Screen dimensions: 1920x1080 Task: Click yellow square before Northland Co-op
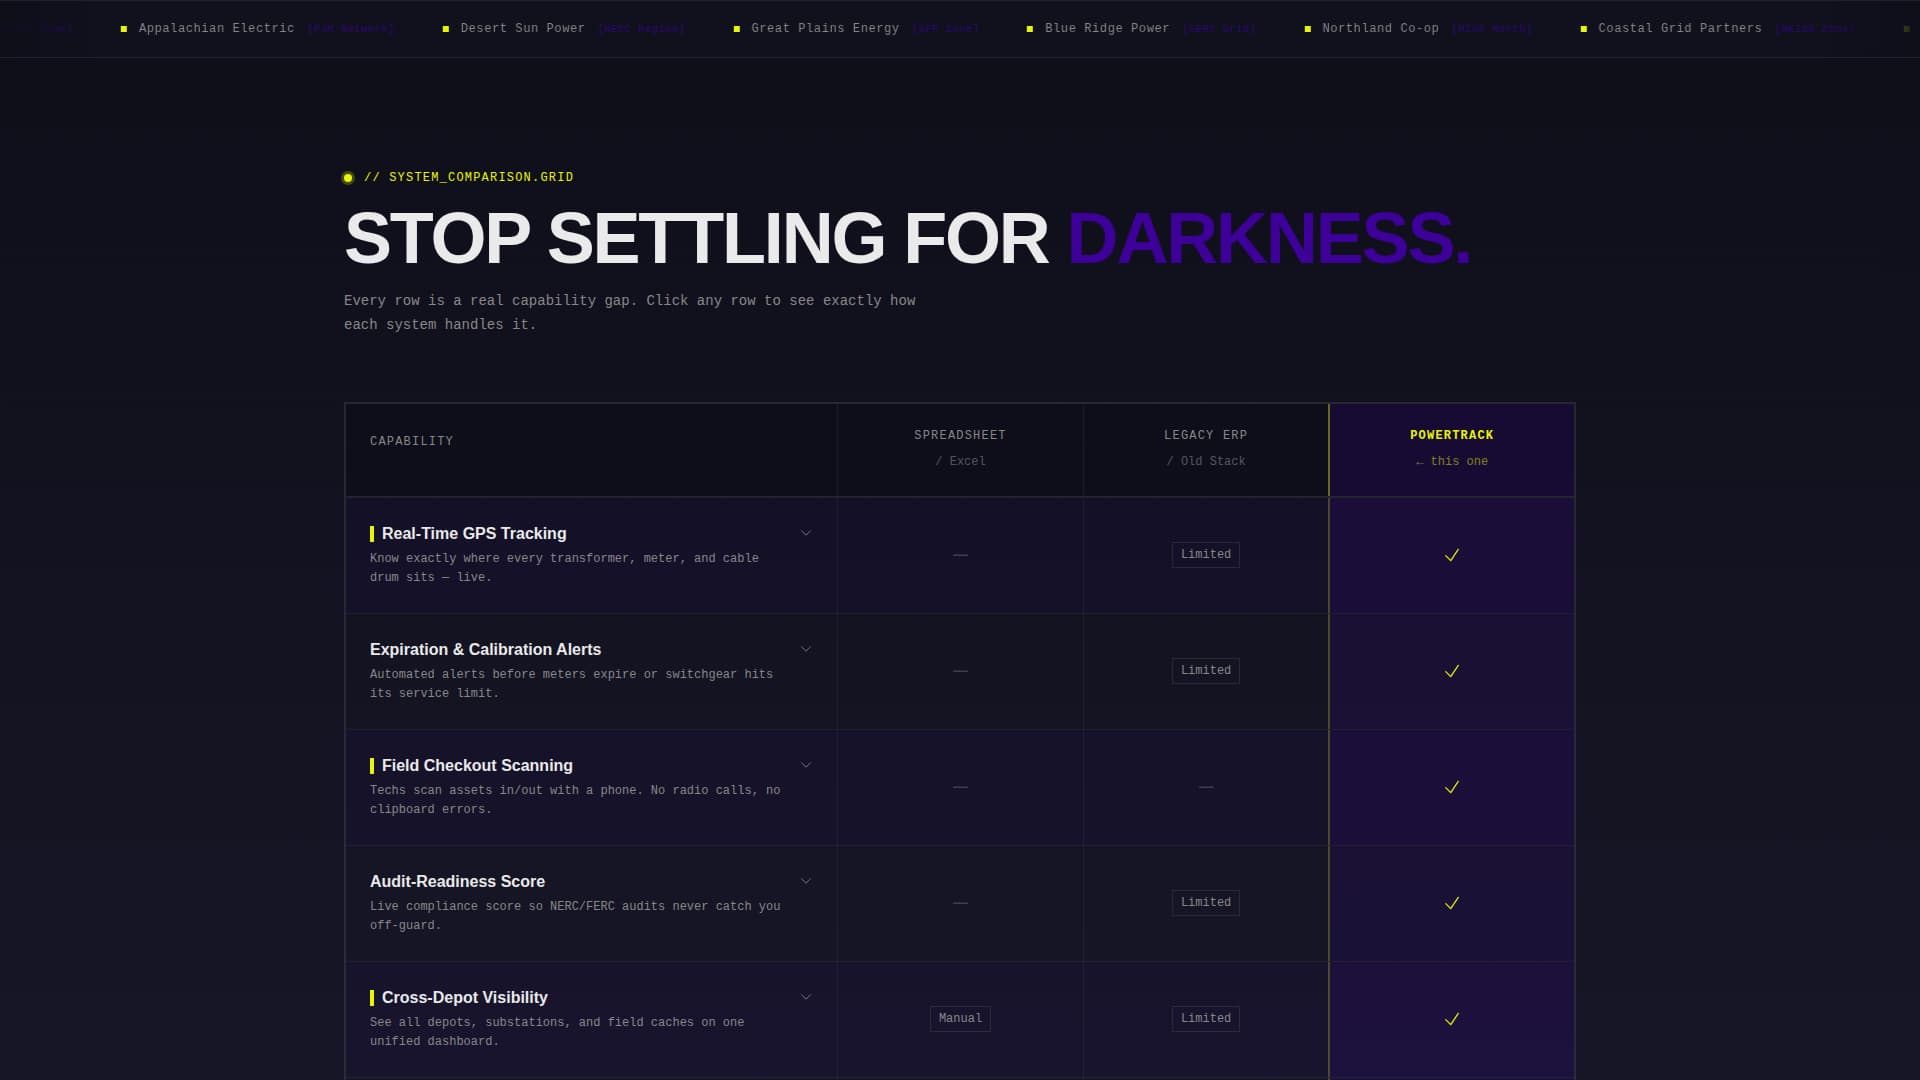(x=1308, y=29)
